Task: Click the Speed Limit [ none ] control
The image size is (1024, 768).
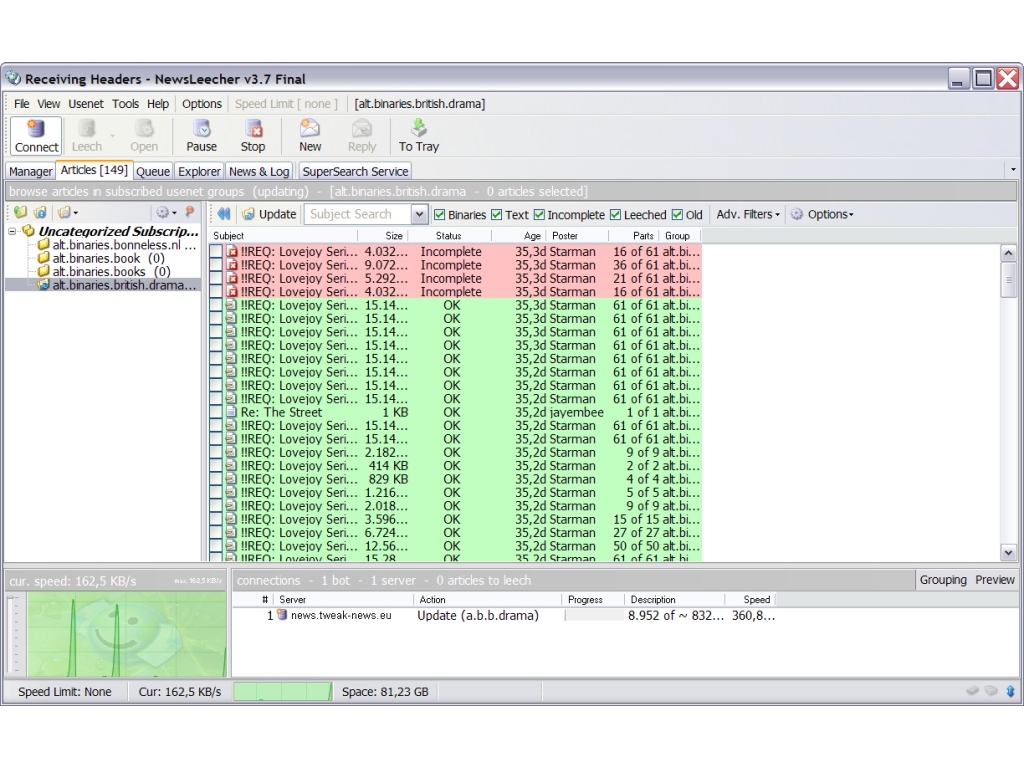Action: point(286,104)
